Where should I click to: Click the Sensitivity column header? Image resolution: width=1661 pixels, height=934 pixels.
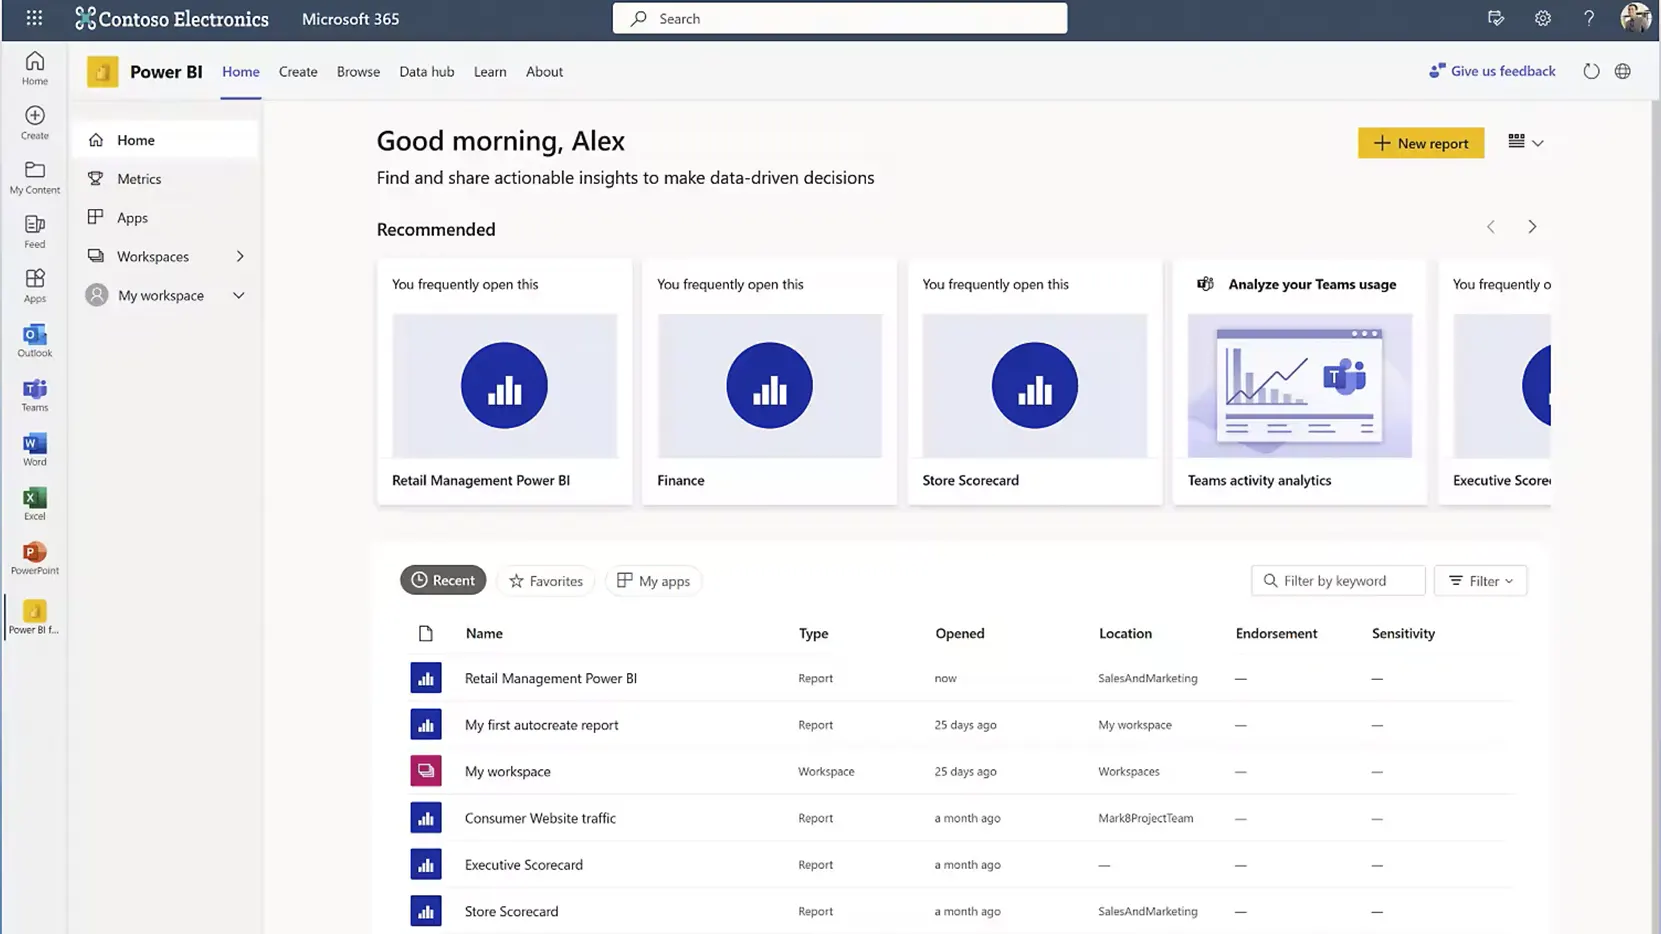coord(1403,633)
